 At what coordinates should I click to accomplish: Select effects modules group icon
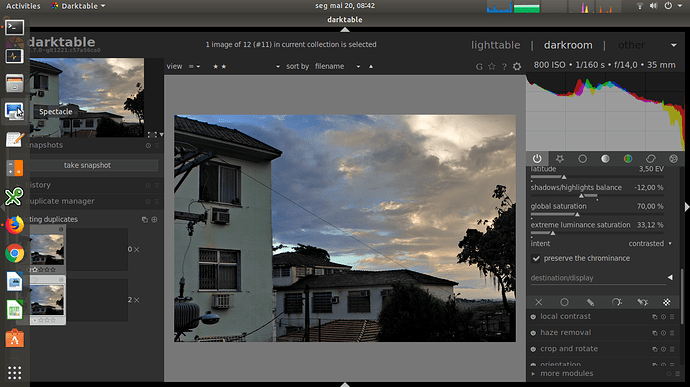point(673,158)
